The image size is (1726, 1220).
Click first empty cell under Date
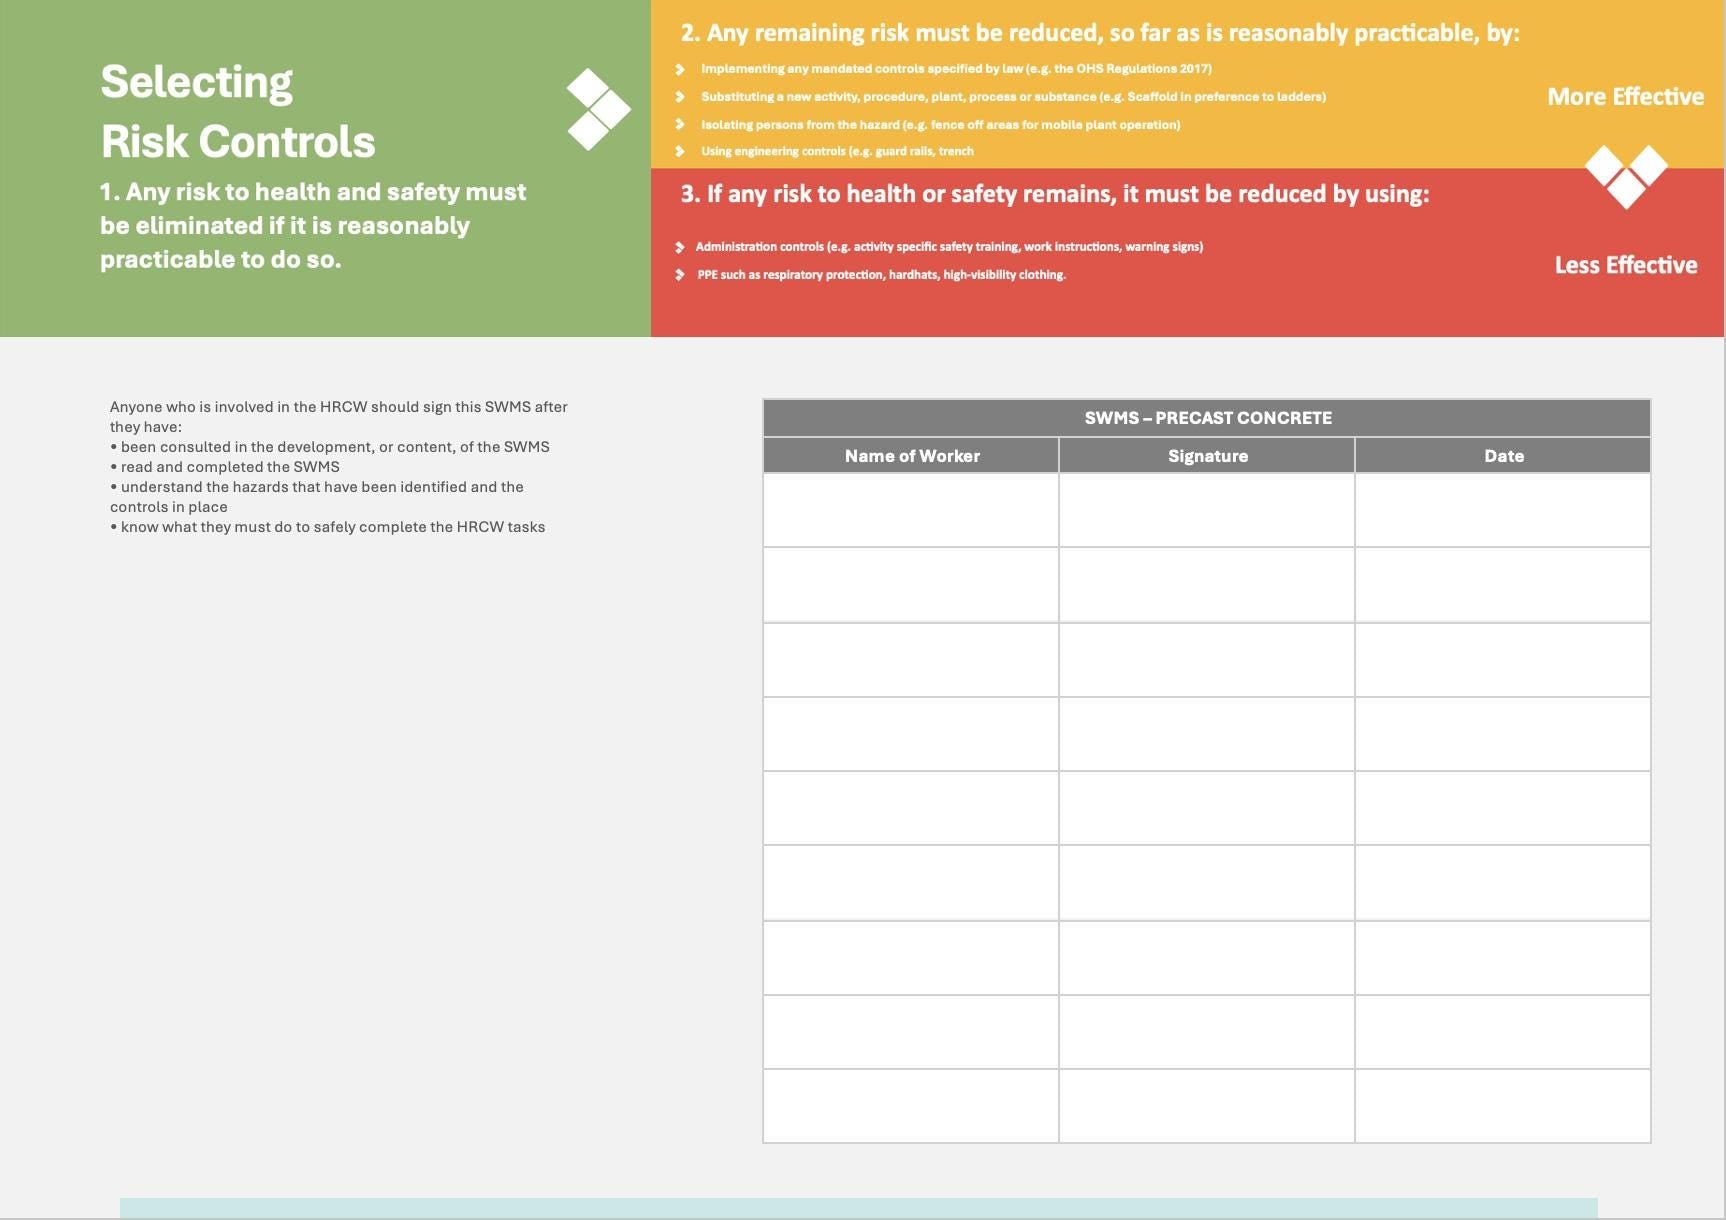pos(1503,511)
